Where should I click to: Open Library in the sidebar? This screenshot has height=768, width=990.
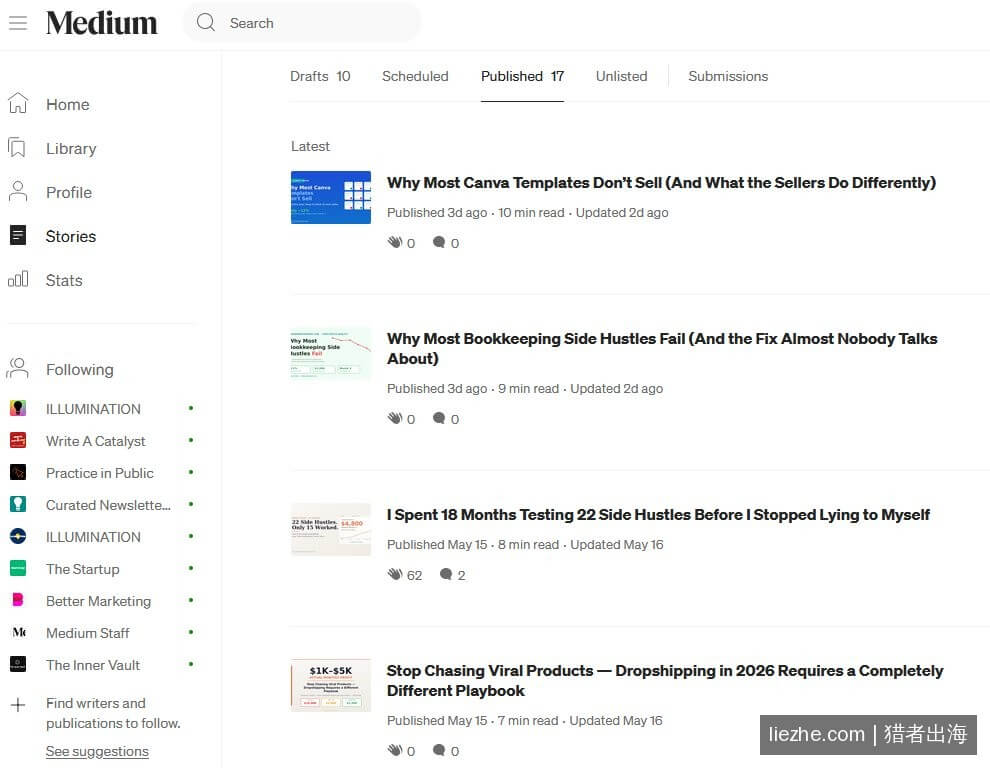click(x=71, y=148)
